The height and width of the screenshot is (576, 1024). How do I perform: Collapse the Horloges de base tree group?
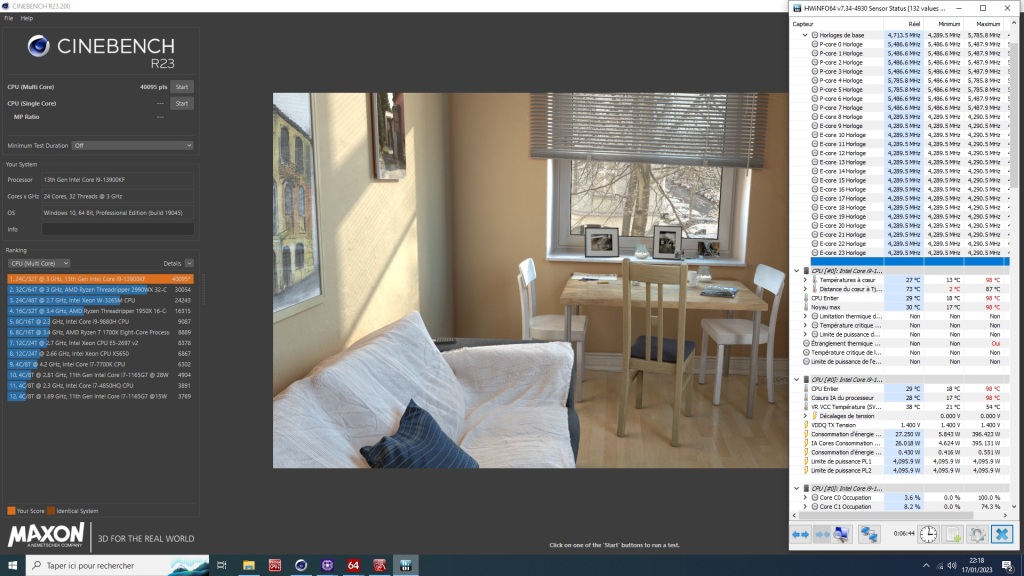tap(806, 35)
